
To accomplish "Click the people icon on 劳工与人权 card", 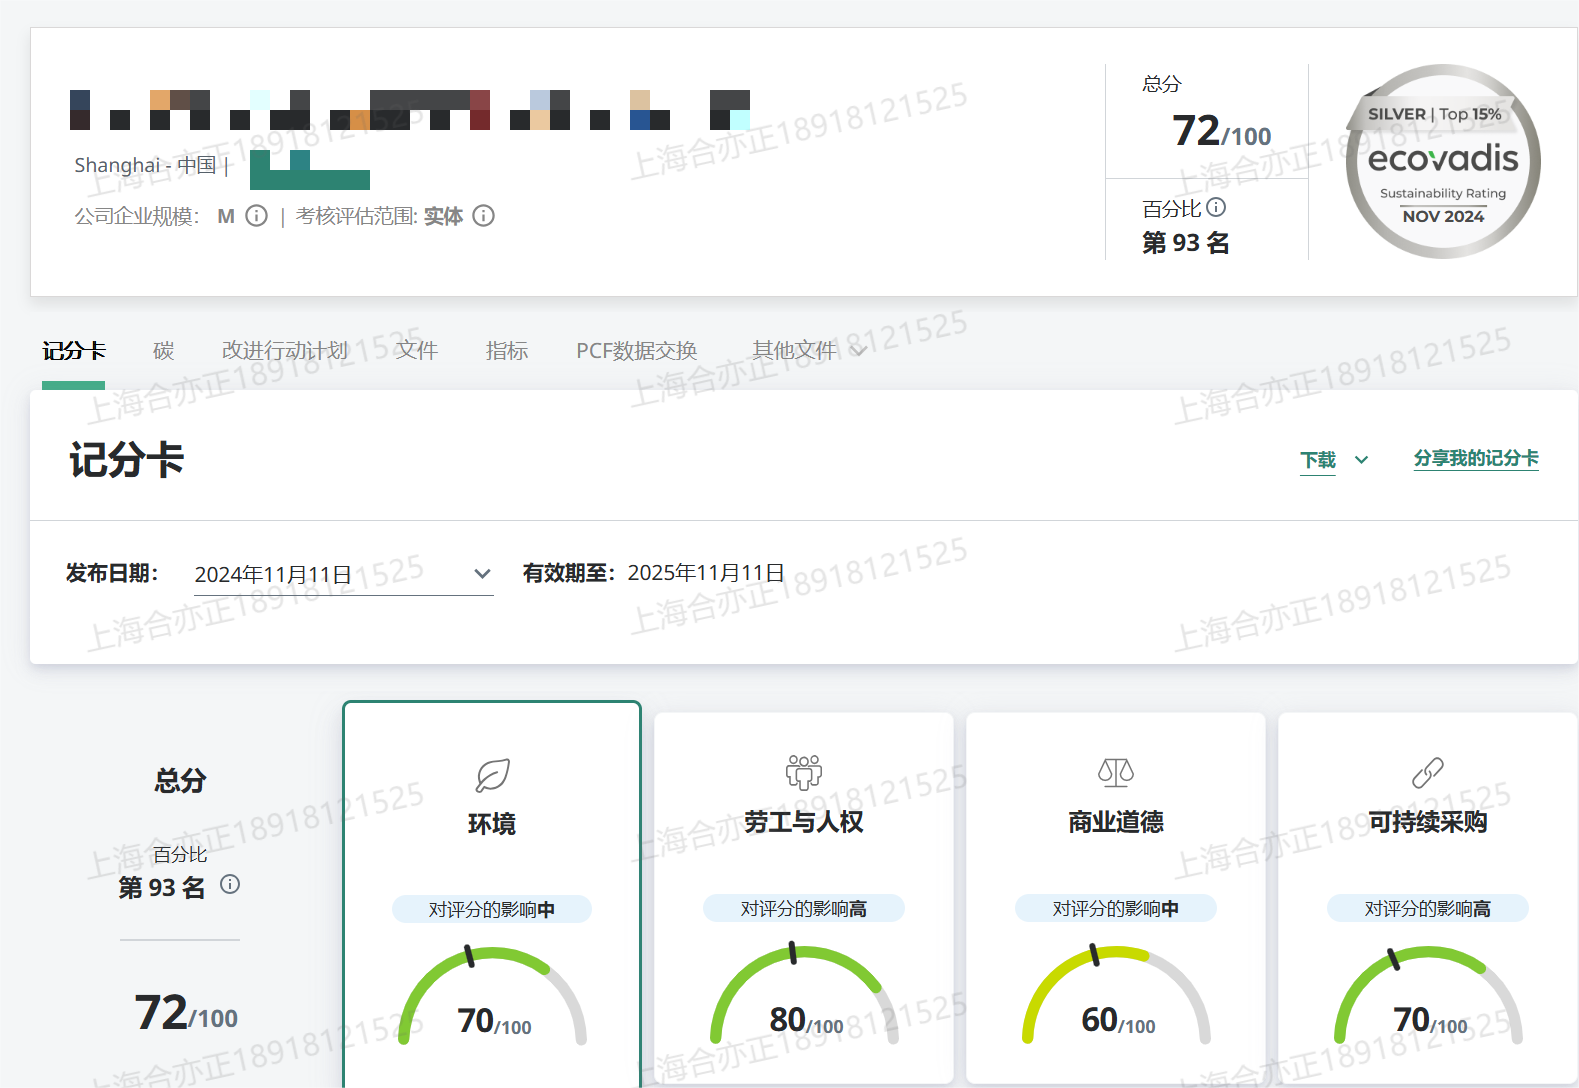I will [x=804, y=772].
